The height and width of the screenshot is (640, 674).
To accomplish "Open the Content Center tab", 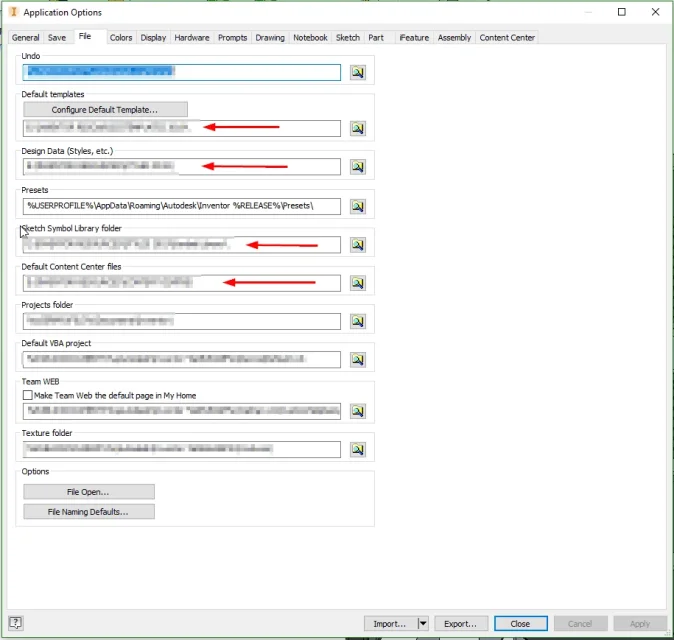I will click(507, 37).
